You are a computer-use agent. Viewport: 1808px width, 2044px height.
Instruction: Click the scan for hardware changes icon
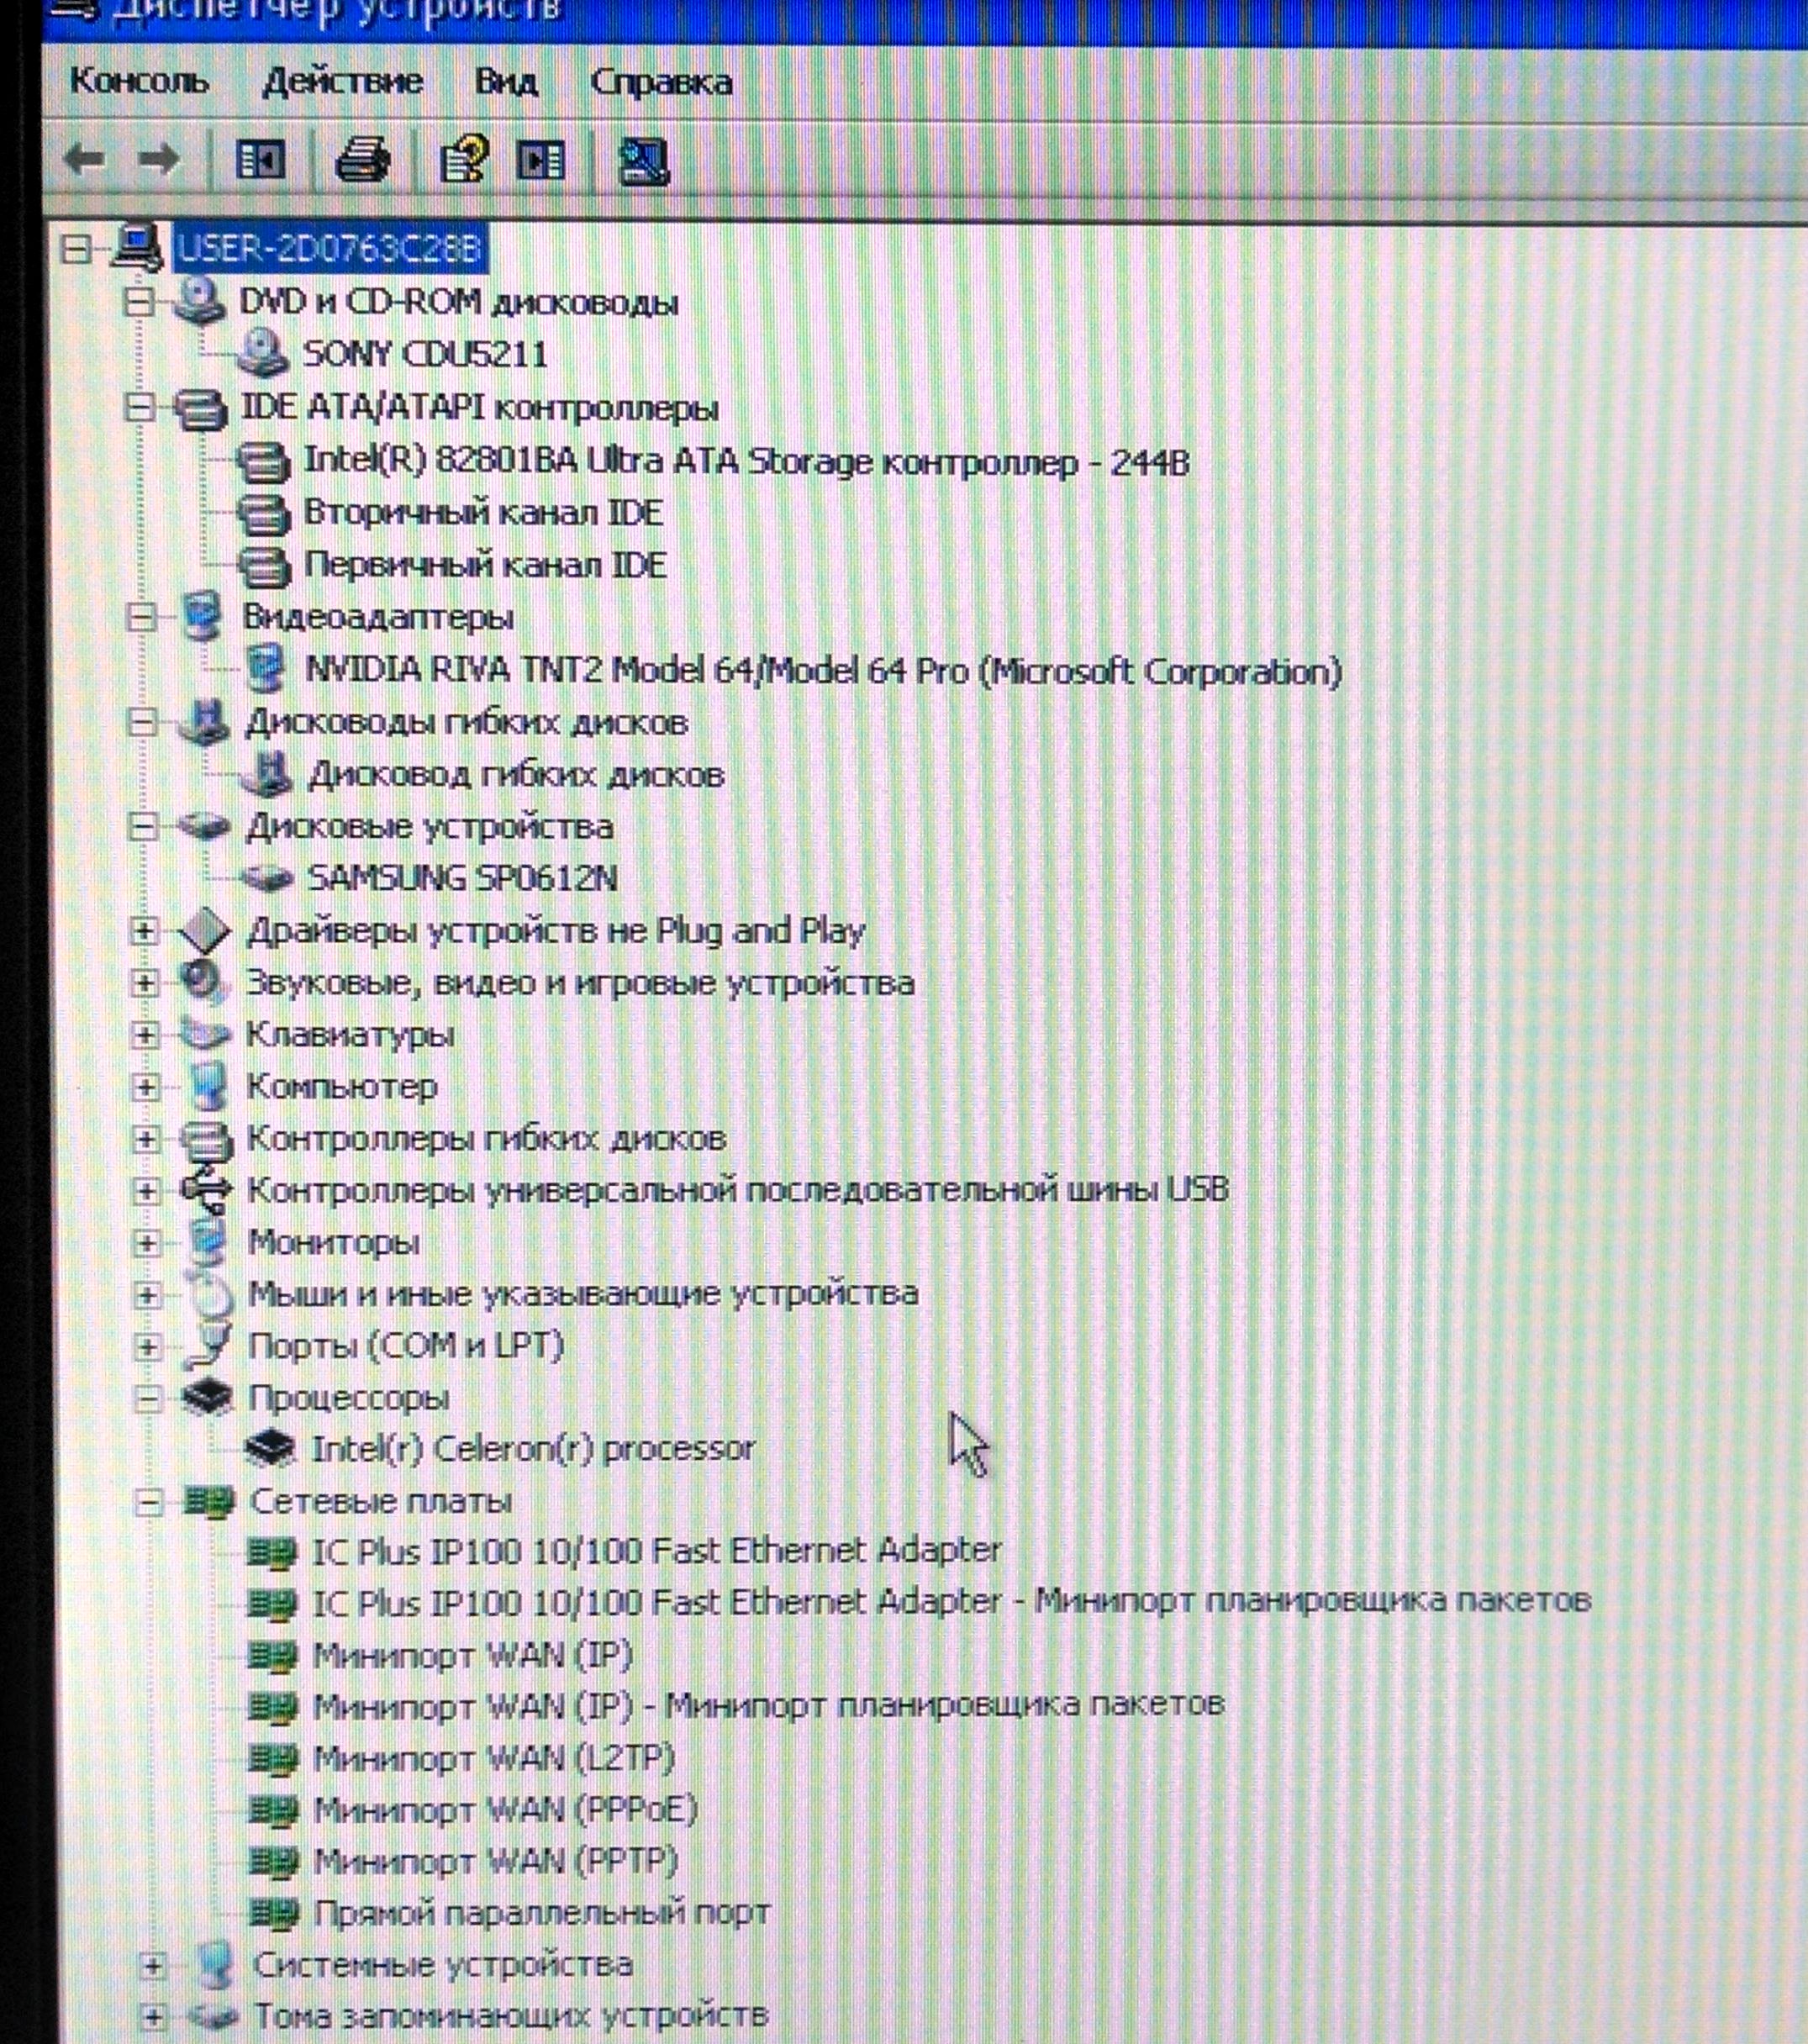(x=643, y=160)
